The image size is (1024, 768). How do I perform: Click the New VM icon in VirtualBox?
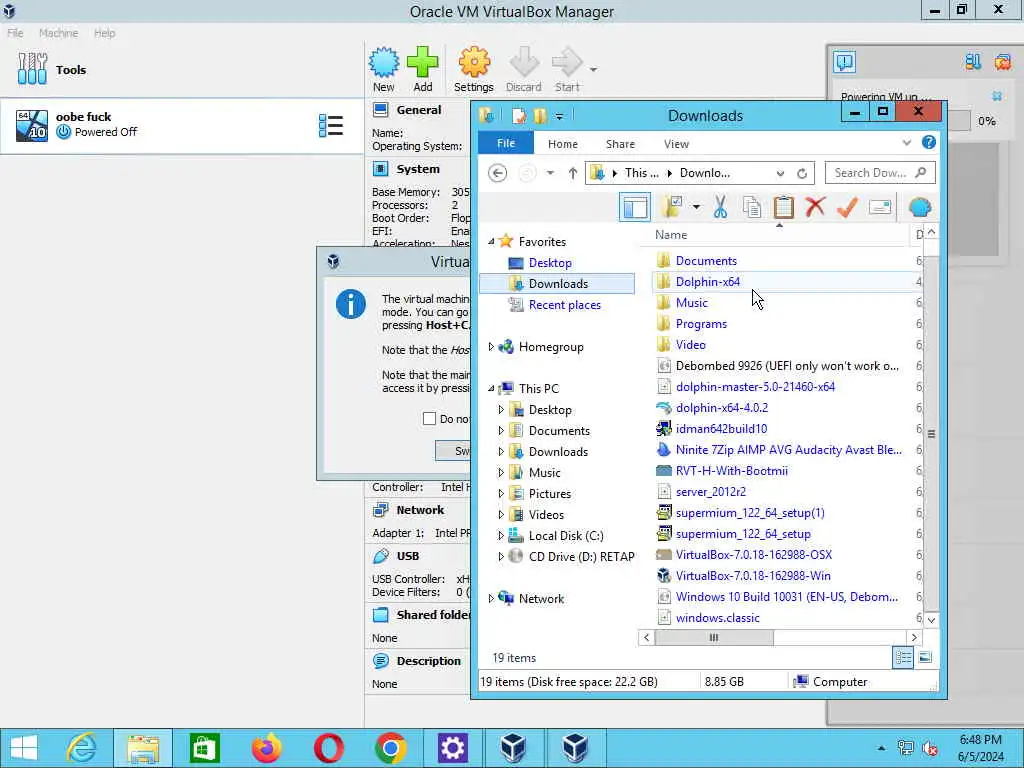click(x=383, y=63)
